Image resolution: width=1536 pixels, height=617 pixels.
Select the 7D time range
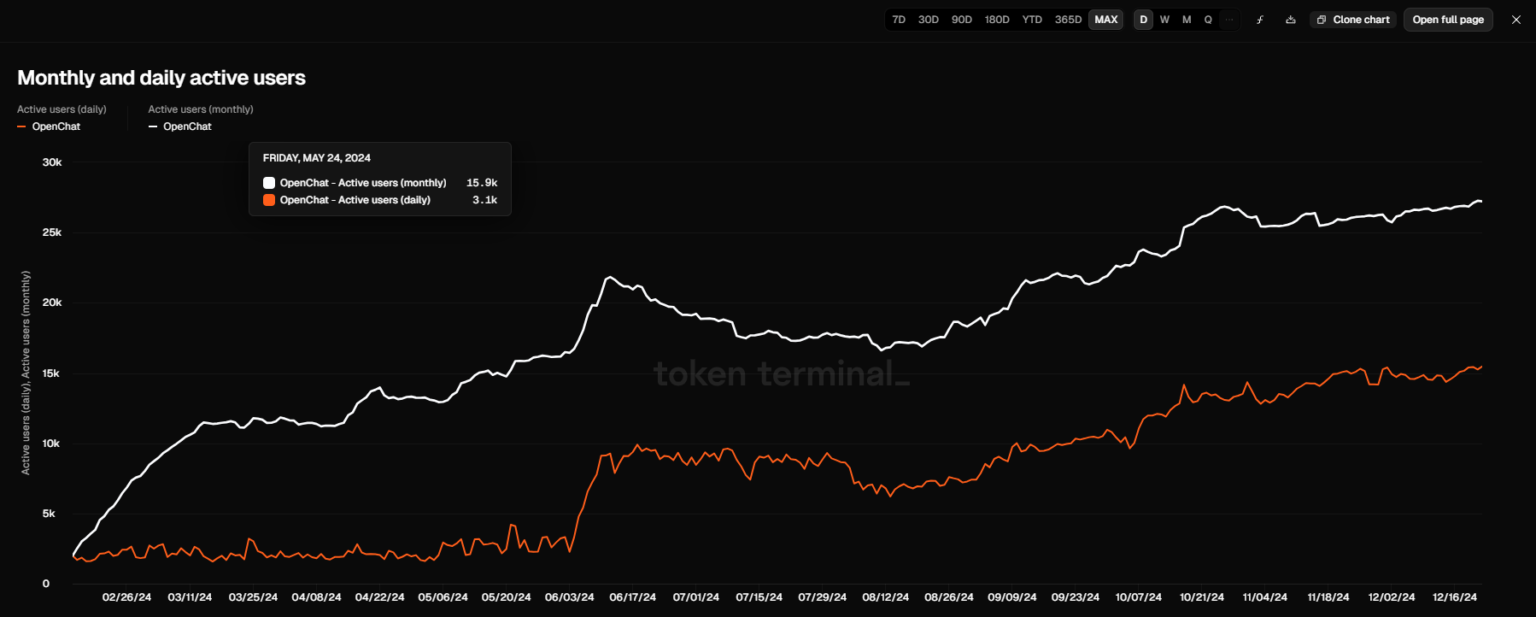coord(899,20)
